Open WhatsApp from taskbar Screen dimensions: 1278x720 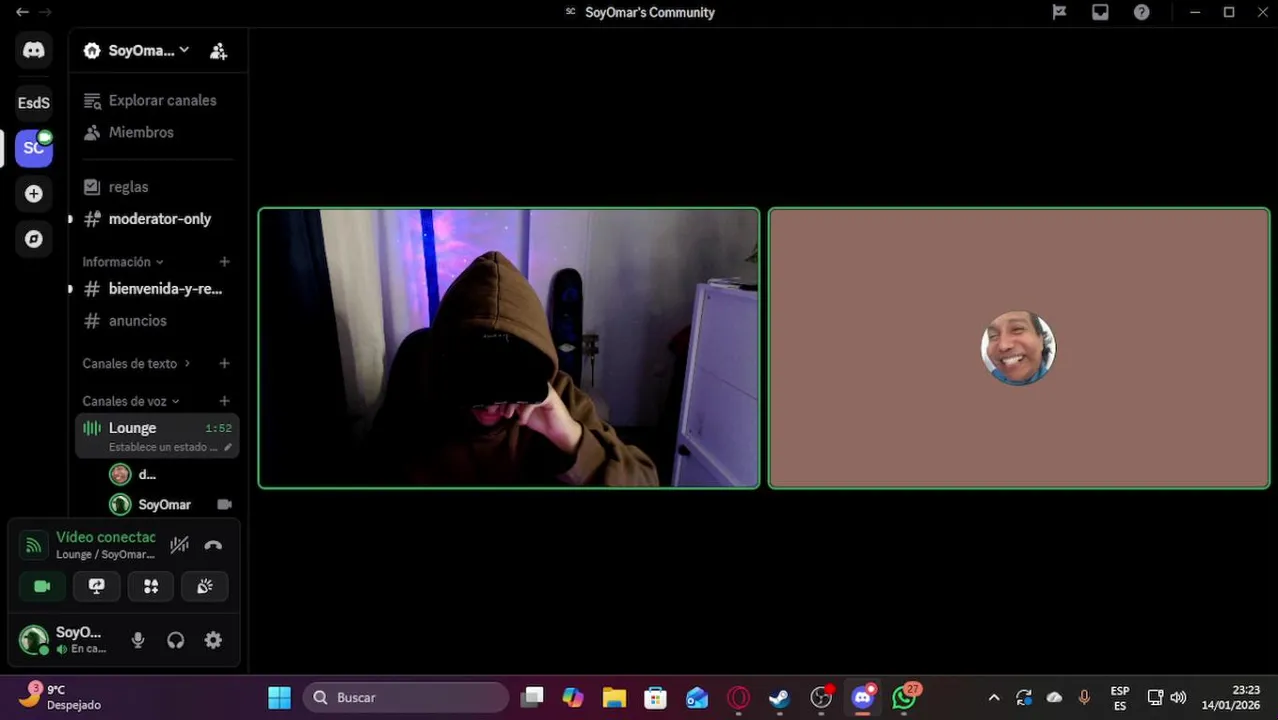coord(905,697)
